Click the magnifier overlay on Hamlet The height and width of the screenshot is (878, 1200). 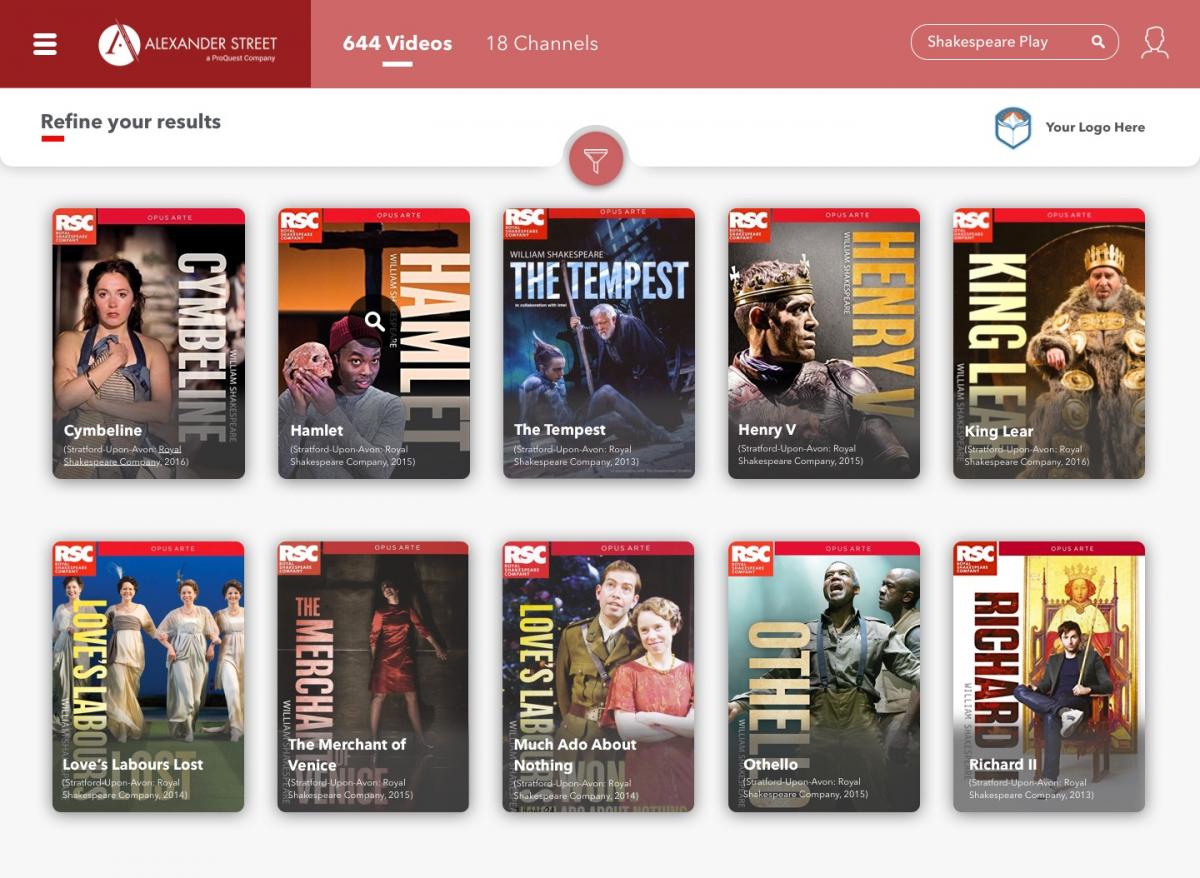pyautogui.click(x=374, y=321)
